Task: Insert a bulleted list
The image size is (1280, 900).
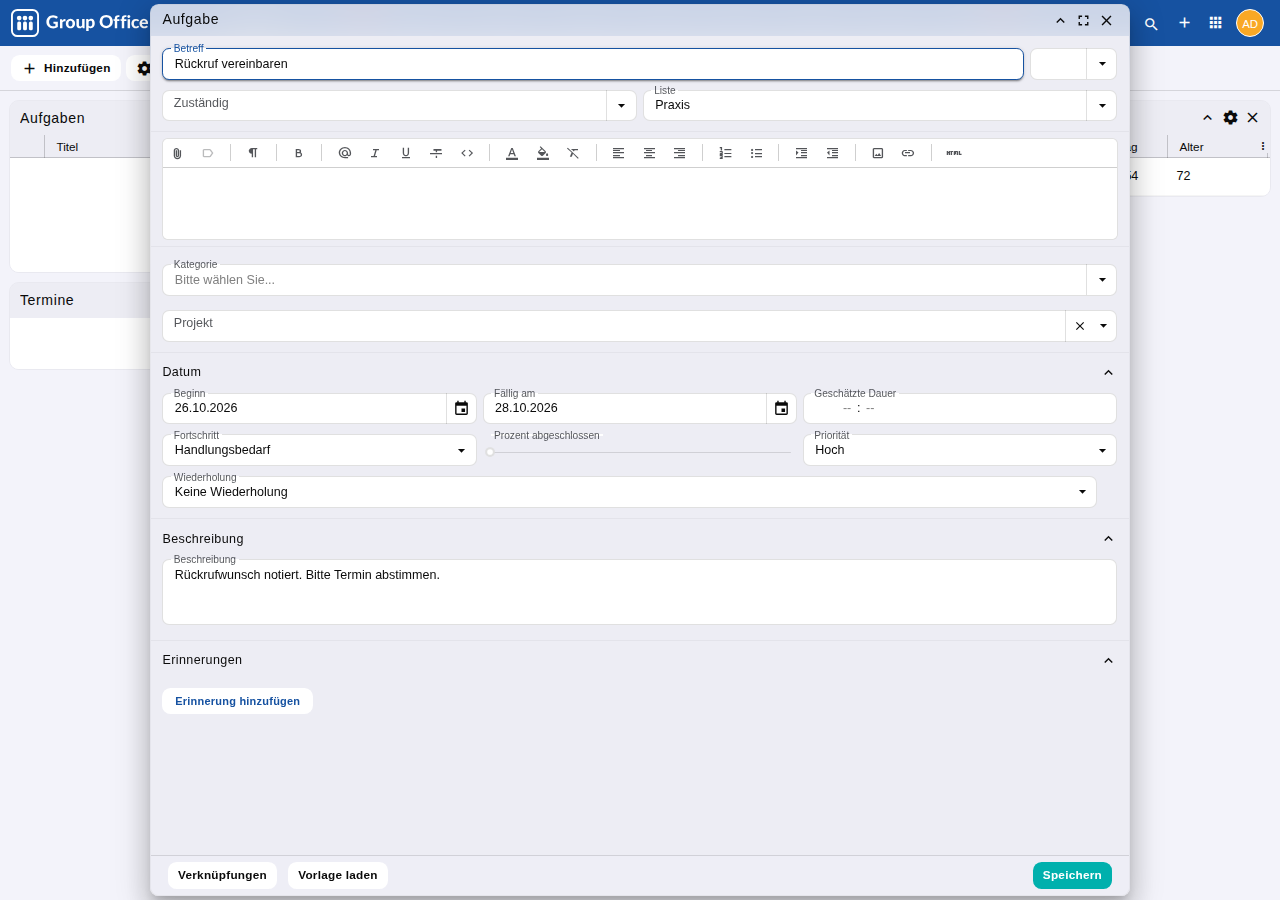Action: [x=756, y=153]
